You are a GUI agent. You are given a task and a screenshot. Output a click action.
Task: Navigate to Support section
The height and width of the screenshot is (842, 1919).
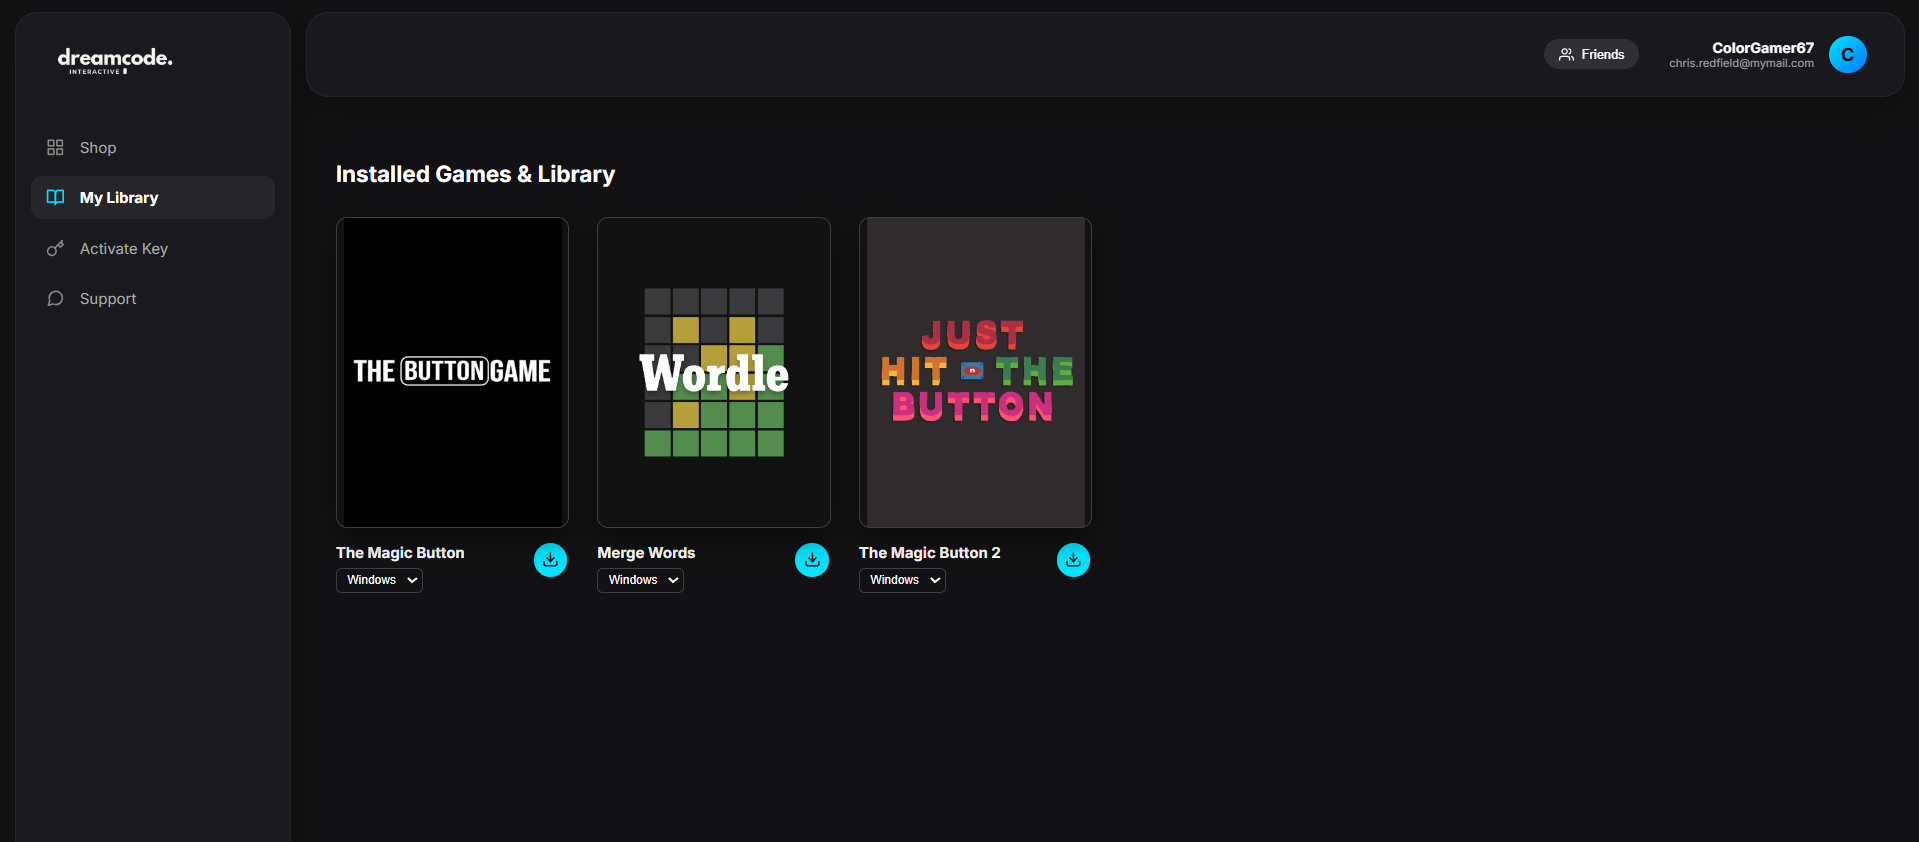point(153,299)
